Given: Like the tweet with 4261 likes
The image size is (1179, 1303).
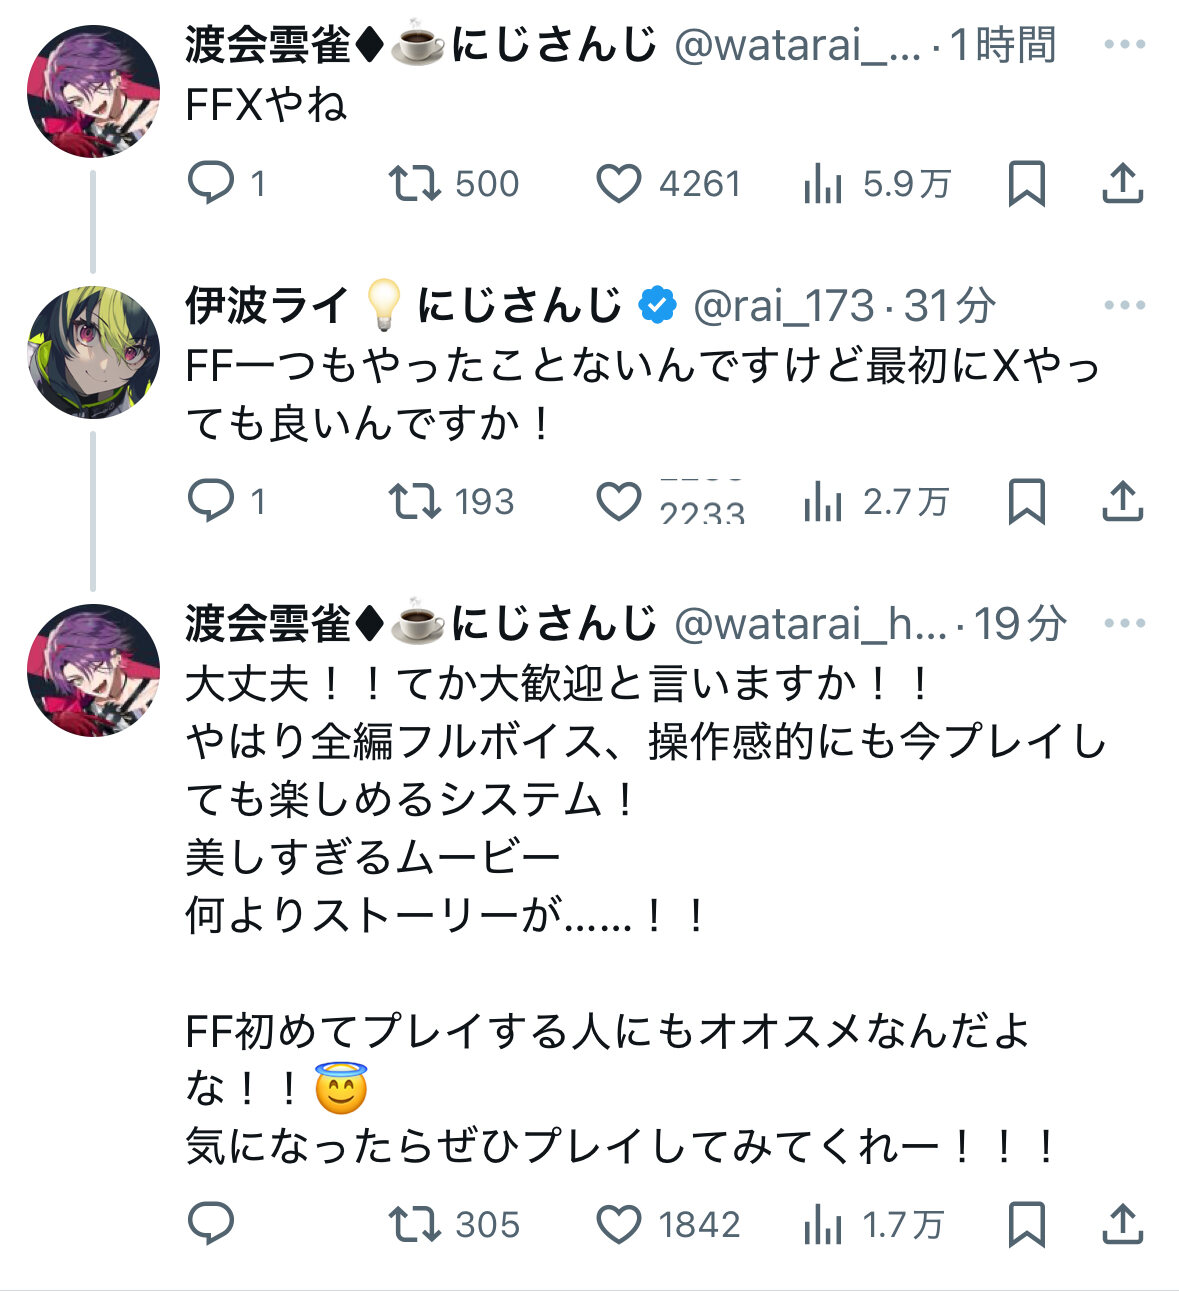Looking at the screenshot, I should click(619, 184).
